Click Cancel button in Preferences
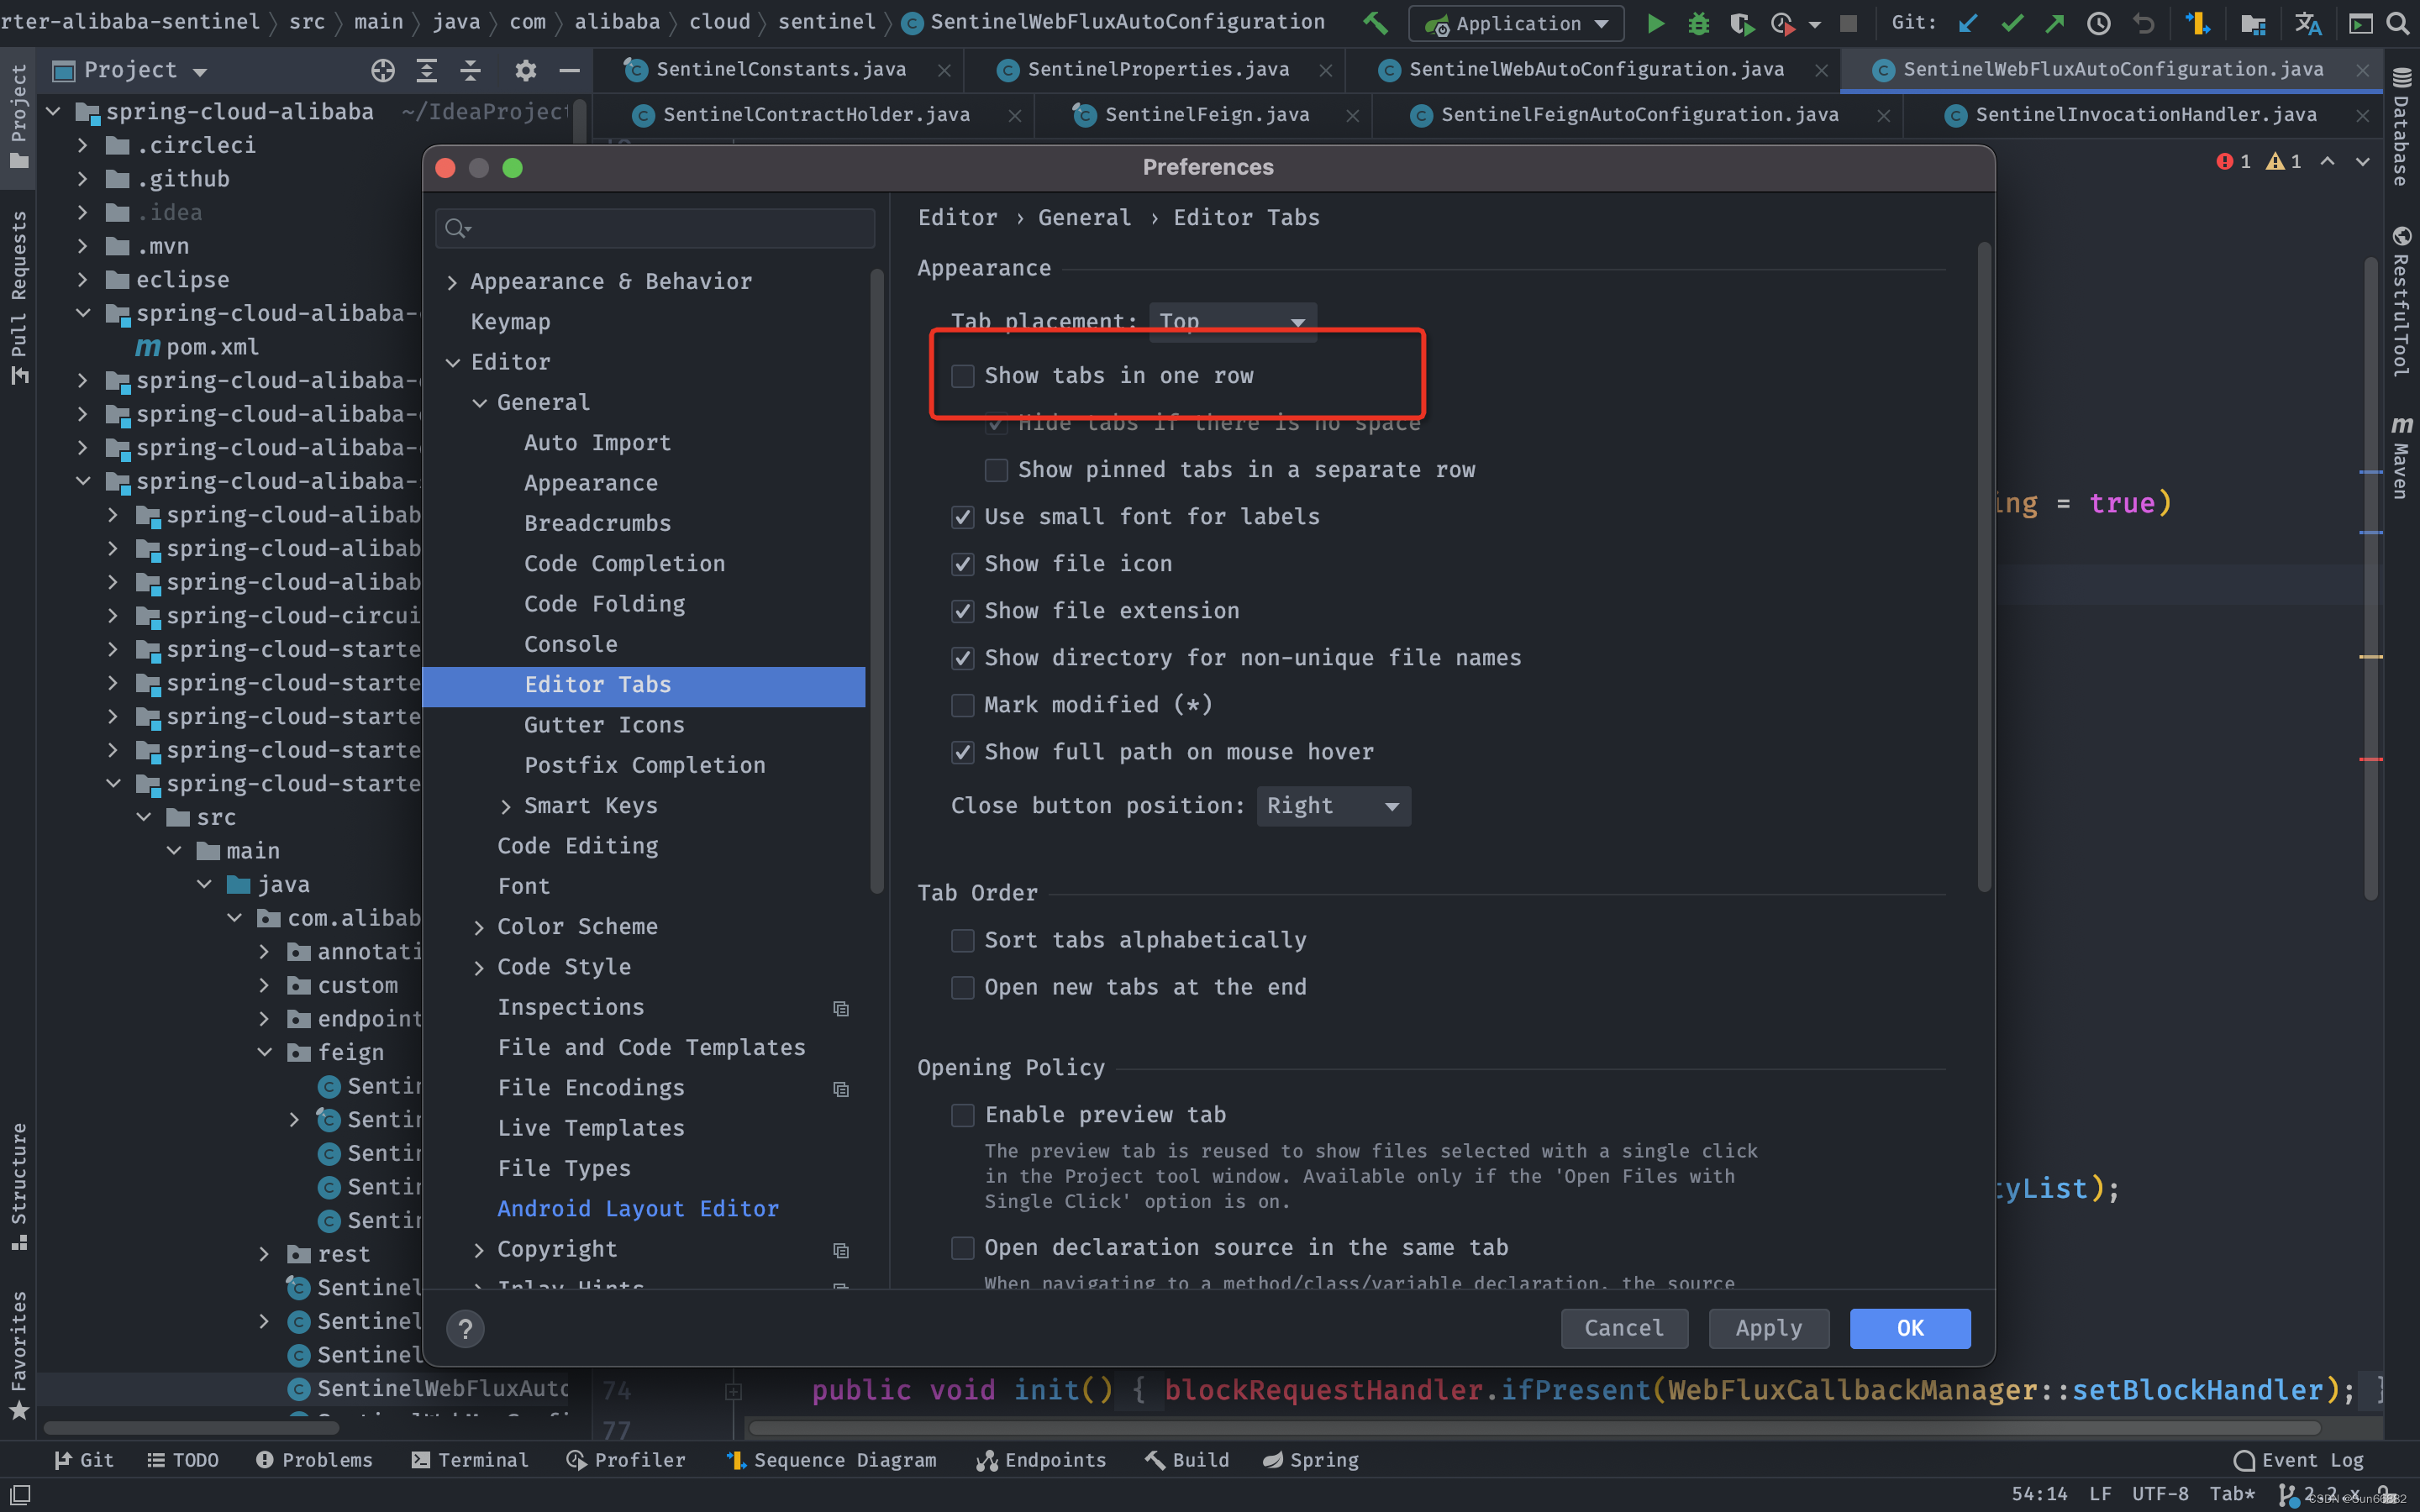 pos(1624,1328)
